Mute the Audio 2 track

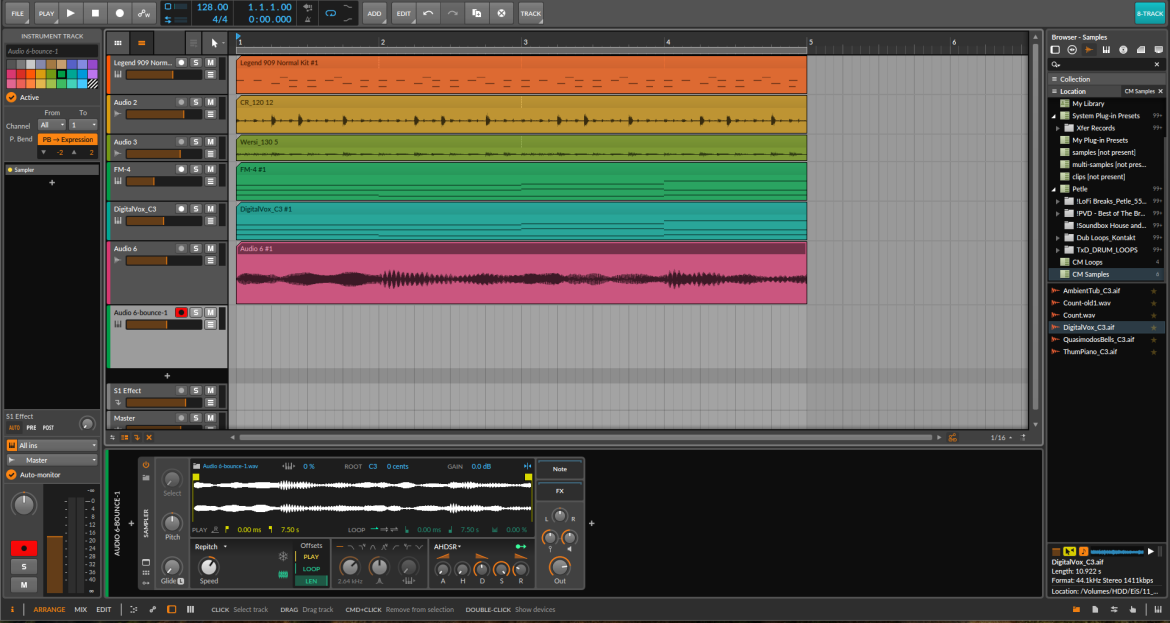pyautogui.click(x=210, y=102)
